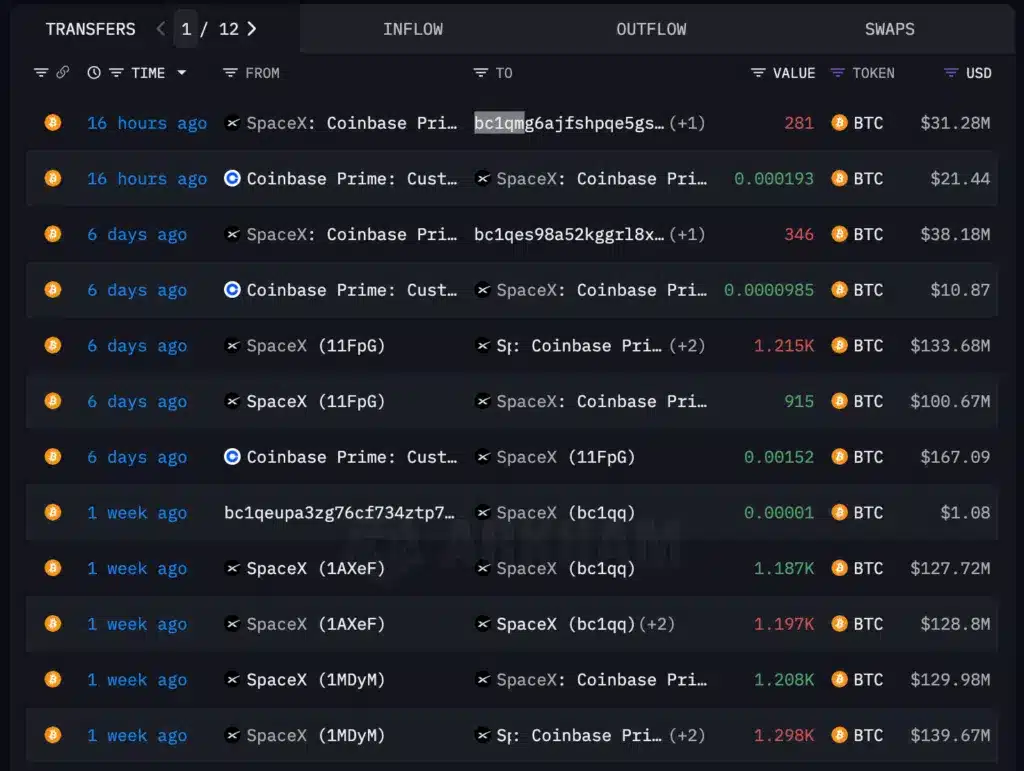Viewport: 1024px width, 771px height.
Task: Switch to the OUTFLOW tab
Action: [x=651, y=29]
